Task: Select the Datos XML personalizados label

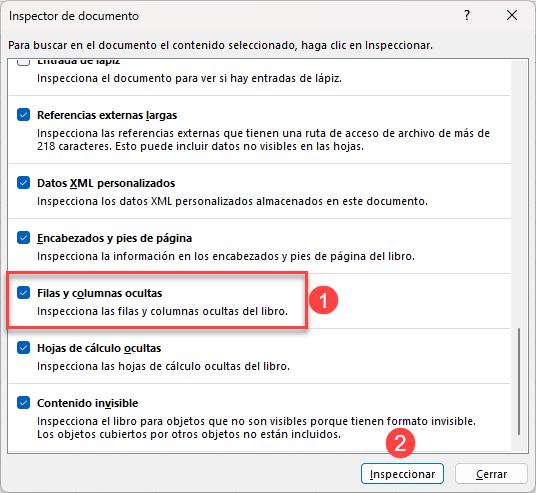Action: point(106,183)
